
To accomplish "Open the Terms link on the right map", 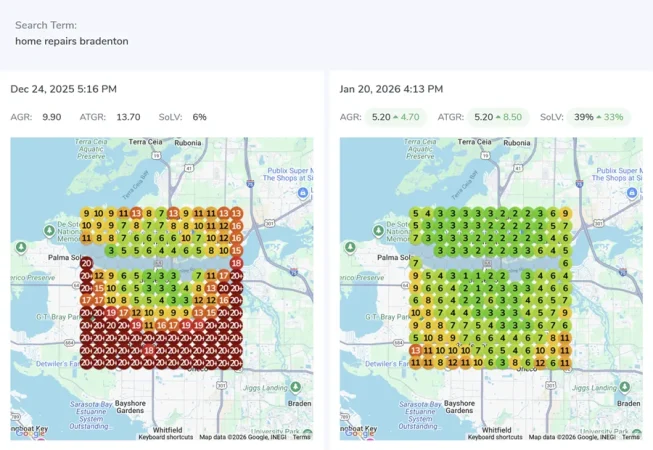I will [x=630, y=437].
